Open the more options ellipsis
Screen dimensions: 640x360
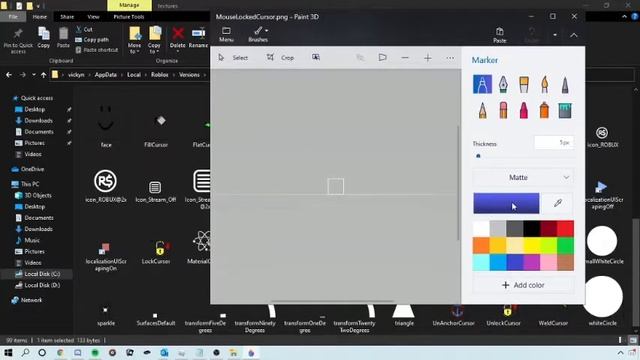pyautogui.click(x=450, y=58)
